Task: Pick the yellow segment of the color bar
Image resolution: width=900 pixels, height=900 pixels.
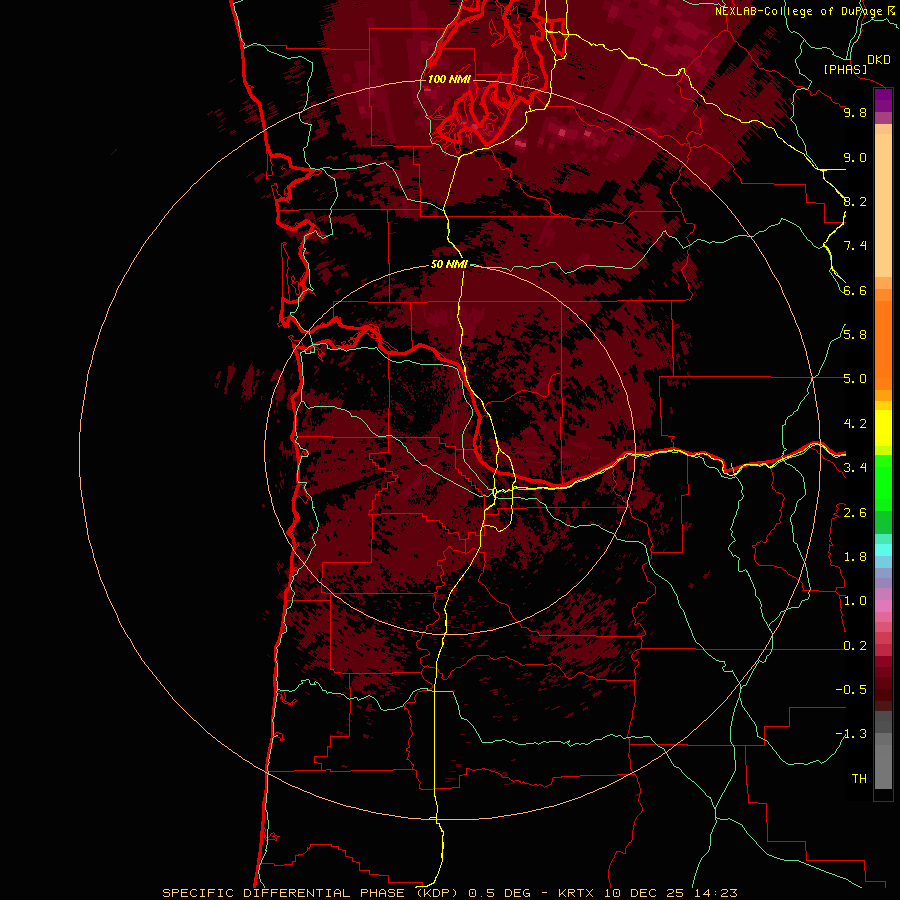Action: click(883, 428)
